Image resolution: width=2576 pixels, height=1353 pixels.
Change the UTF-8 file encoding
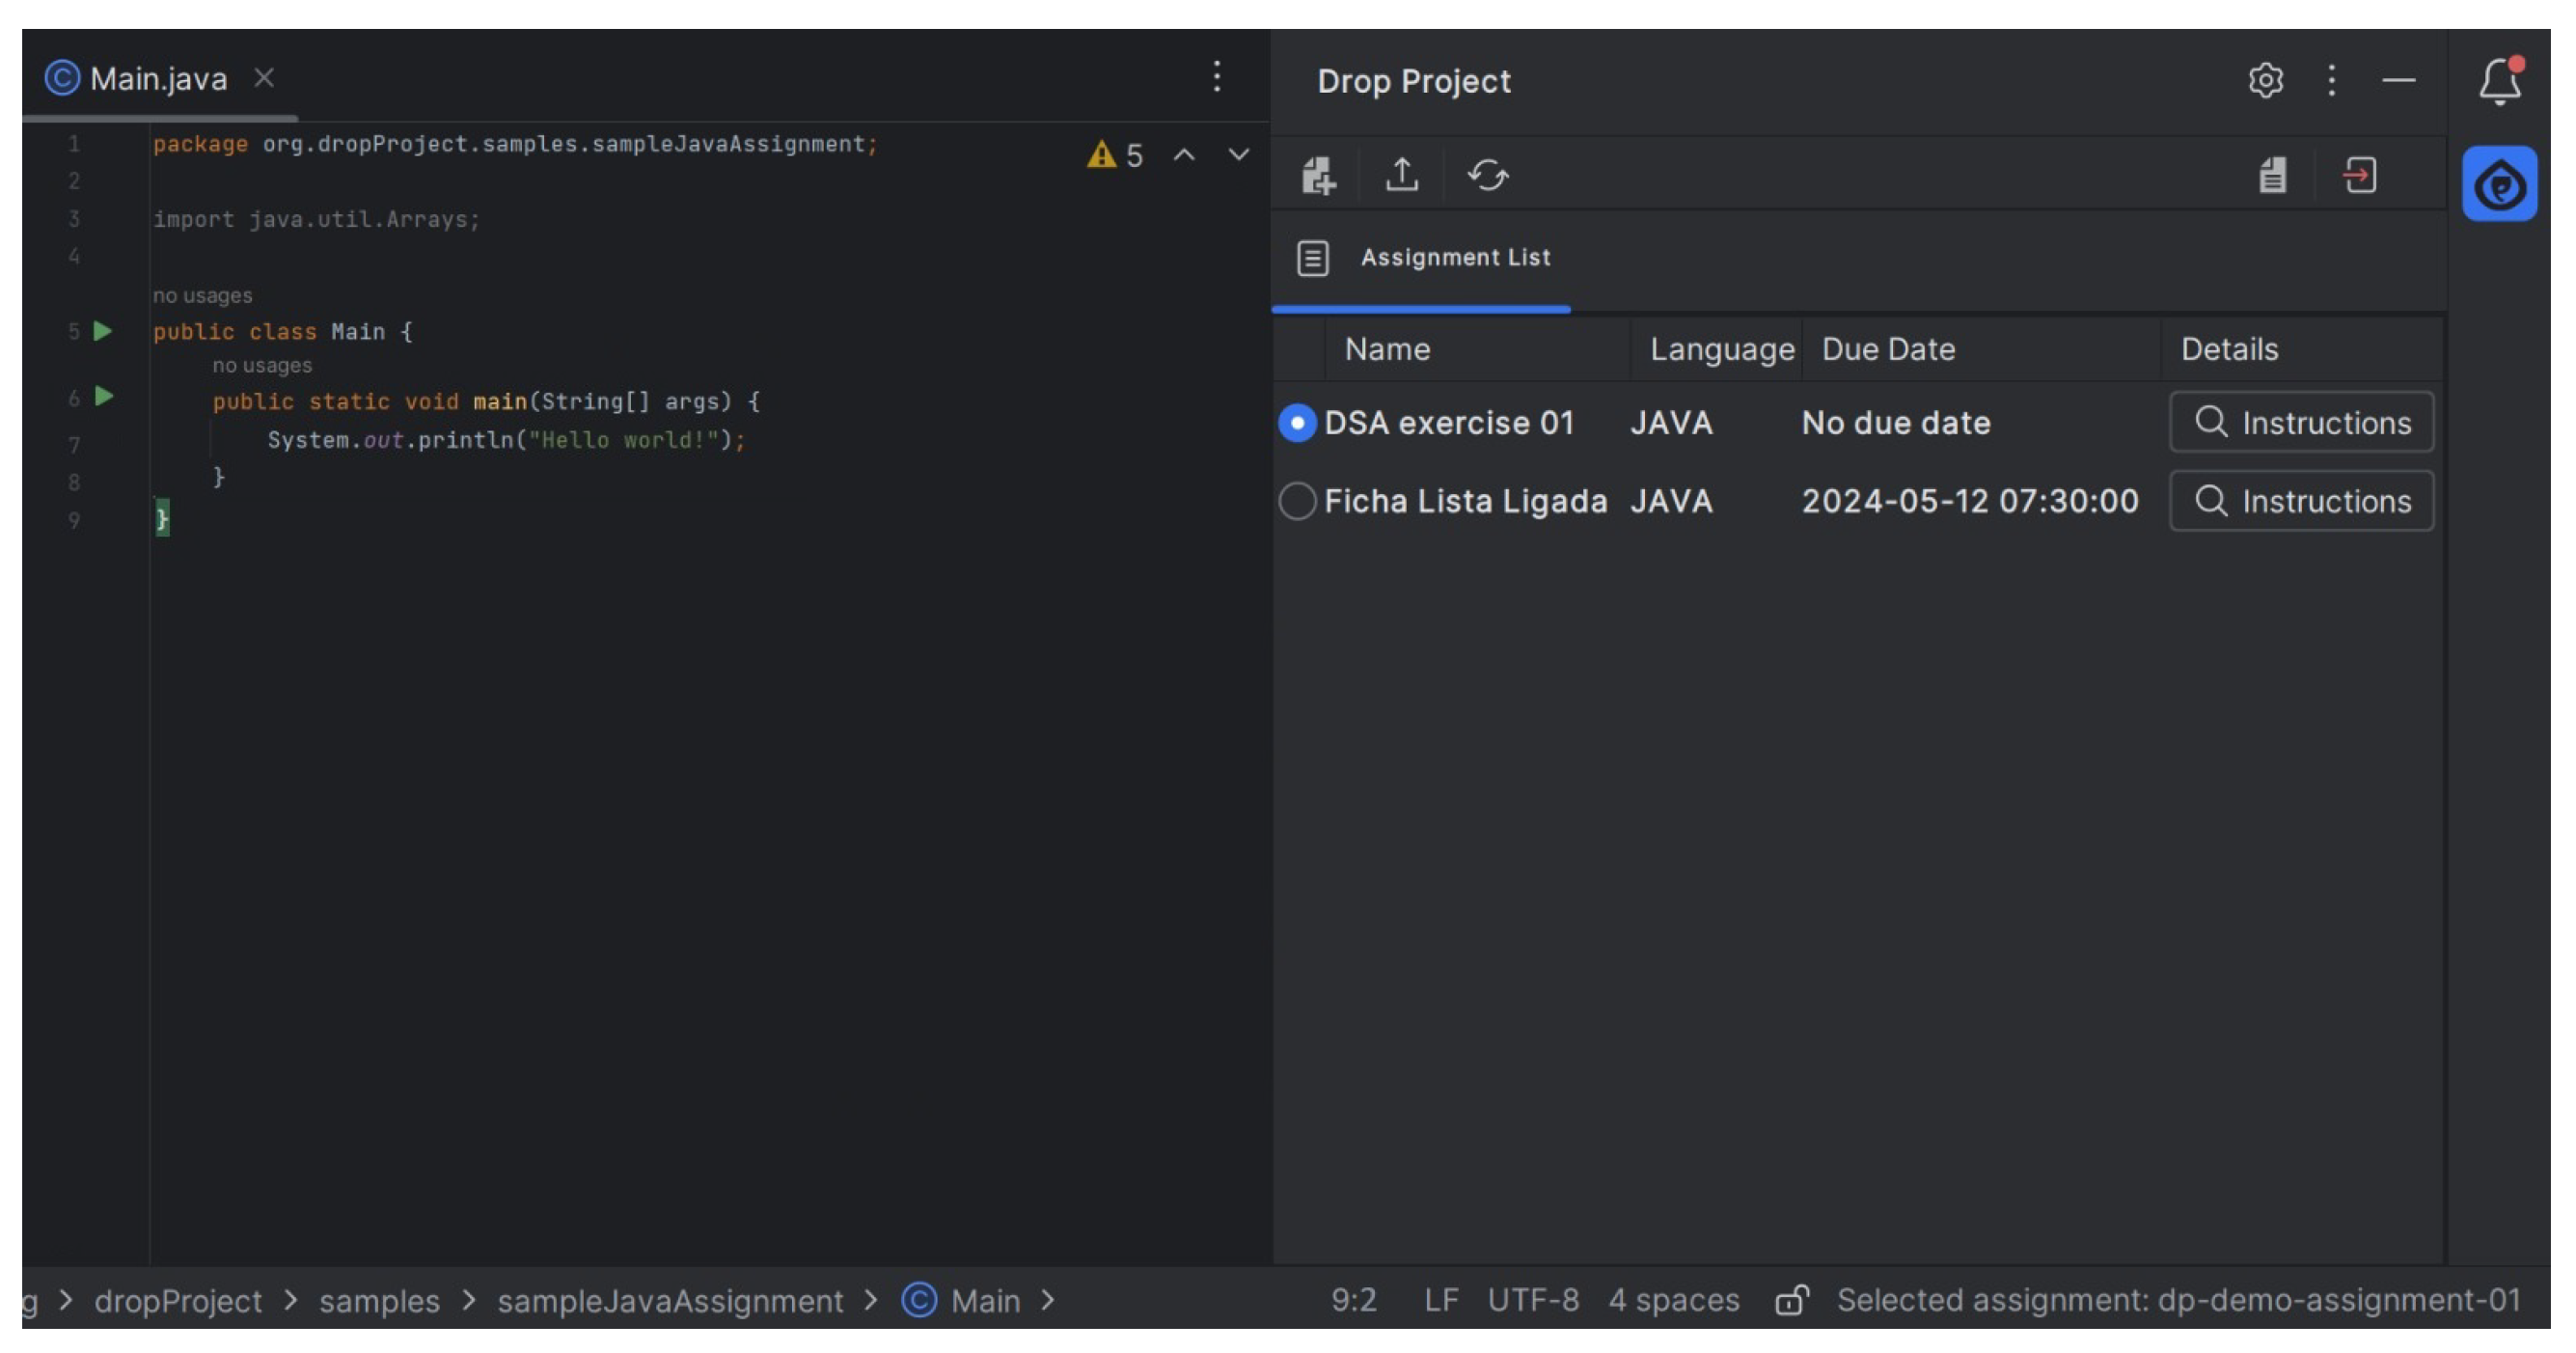(1532, 1300)
